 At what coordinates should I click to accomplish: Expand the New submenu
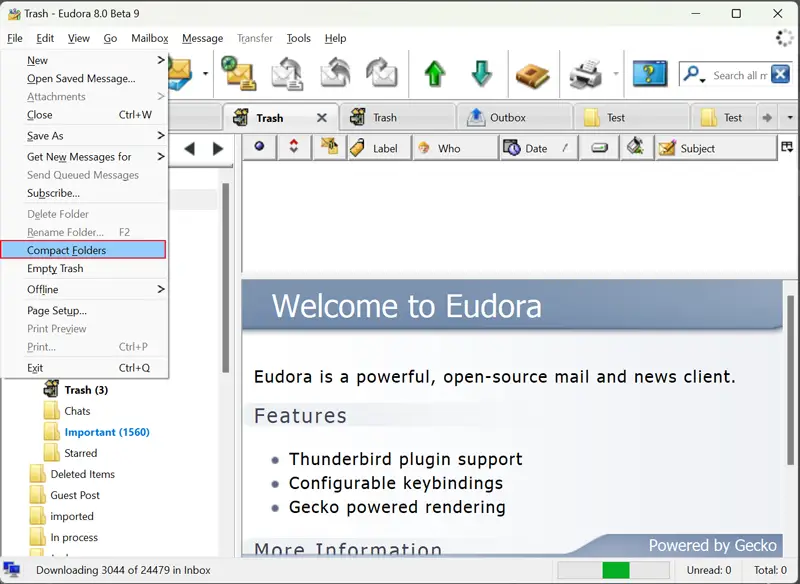(84, 60)
